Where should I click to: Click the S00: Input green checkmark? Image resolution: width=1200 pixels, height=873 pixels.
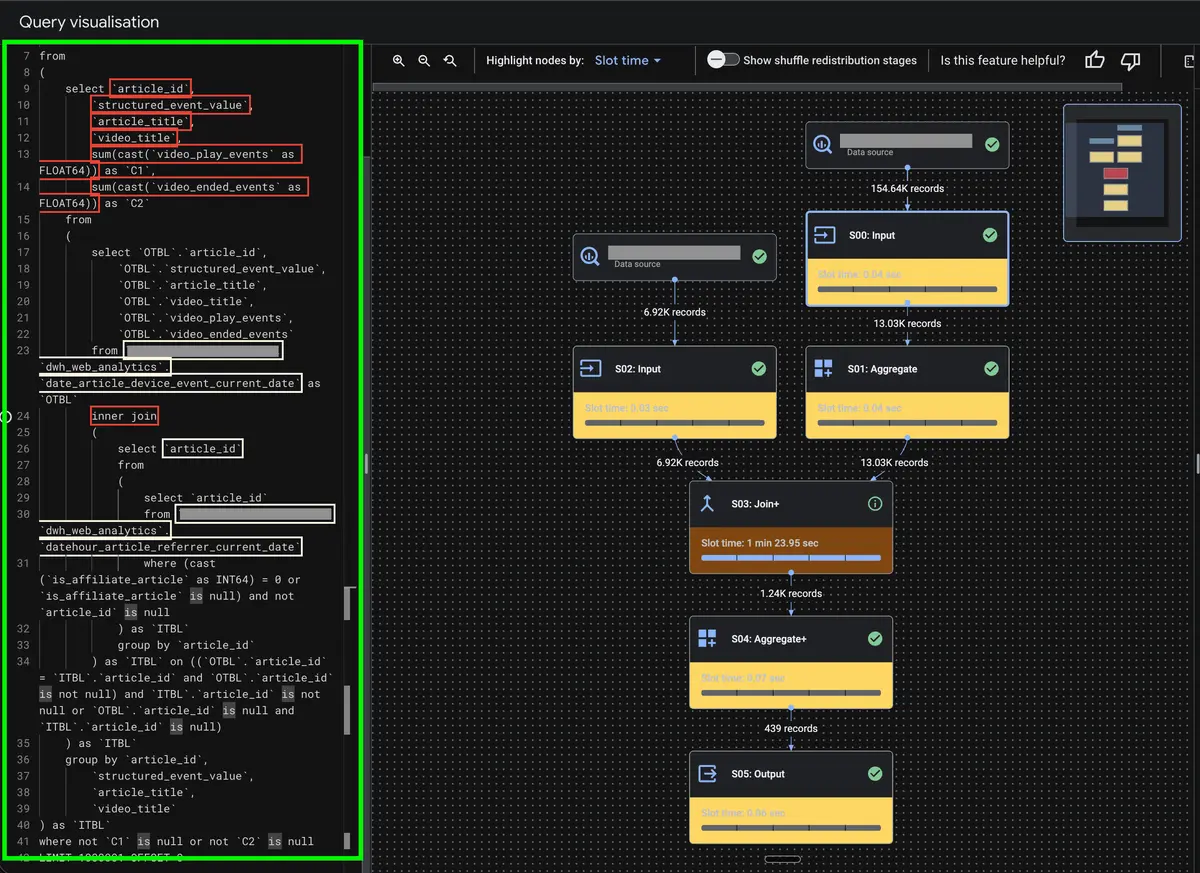coord(990,235)
